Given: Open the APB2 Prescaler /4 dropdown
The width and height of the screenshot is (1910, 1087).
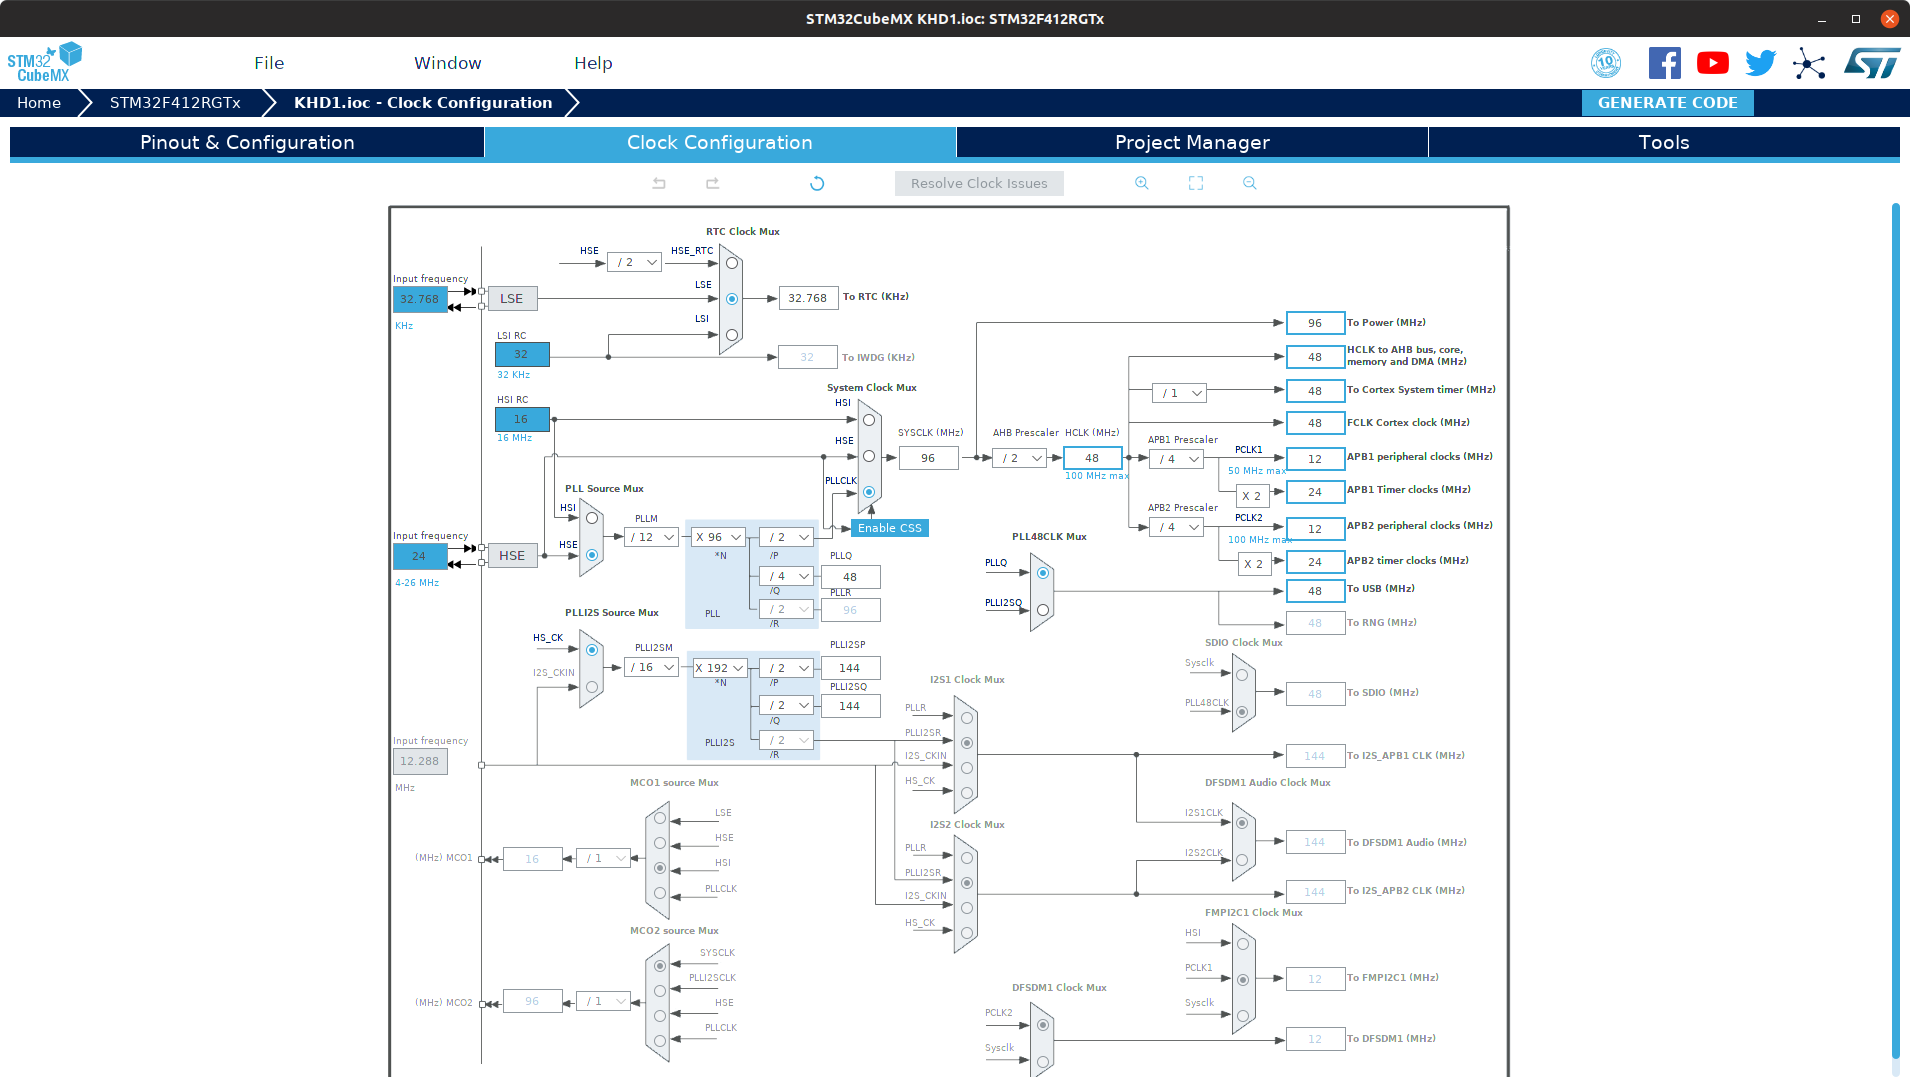Looking at the screenshot, I should (x=1176, y=527).
